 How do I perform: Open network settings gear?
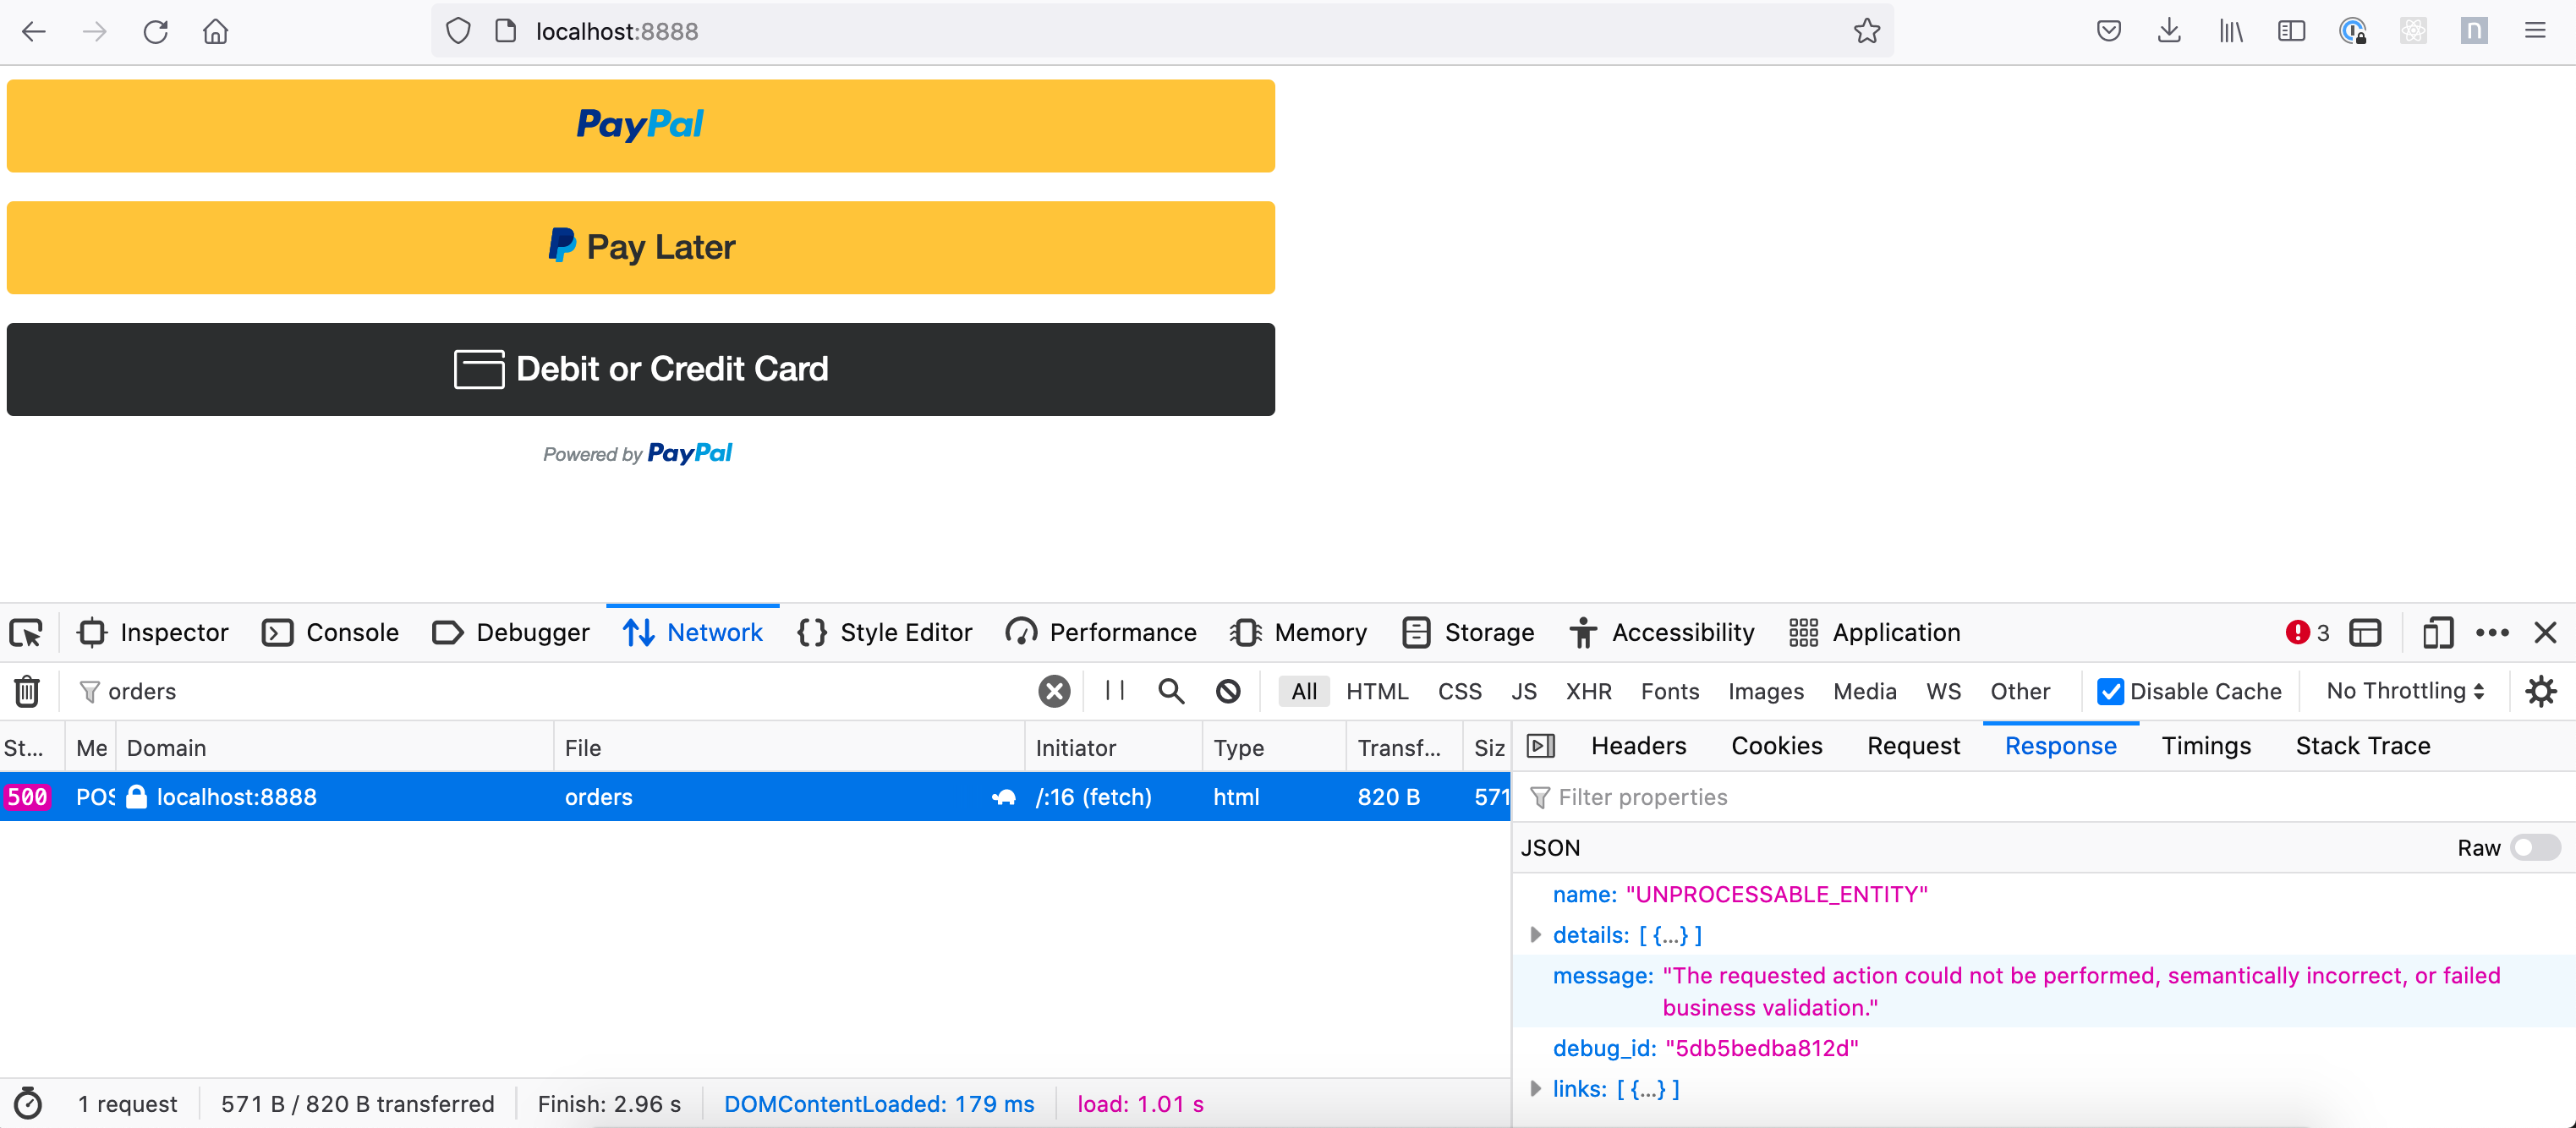pos(2541,691)
